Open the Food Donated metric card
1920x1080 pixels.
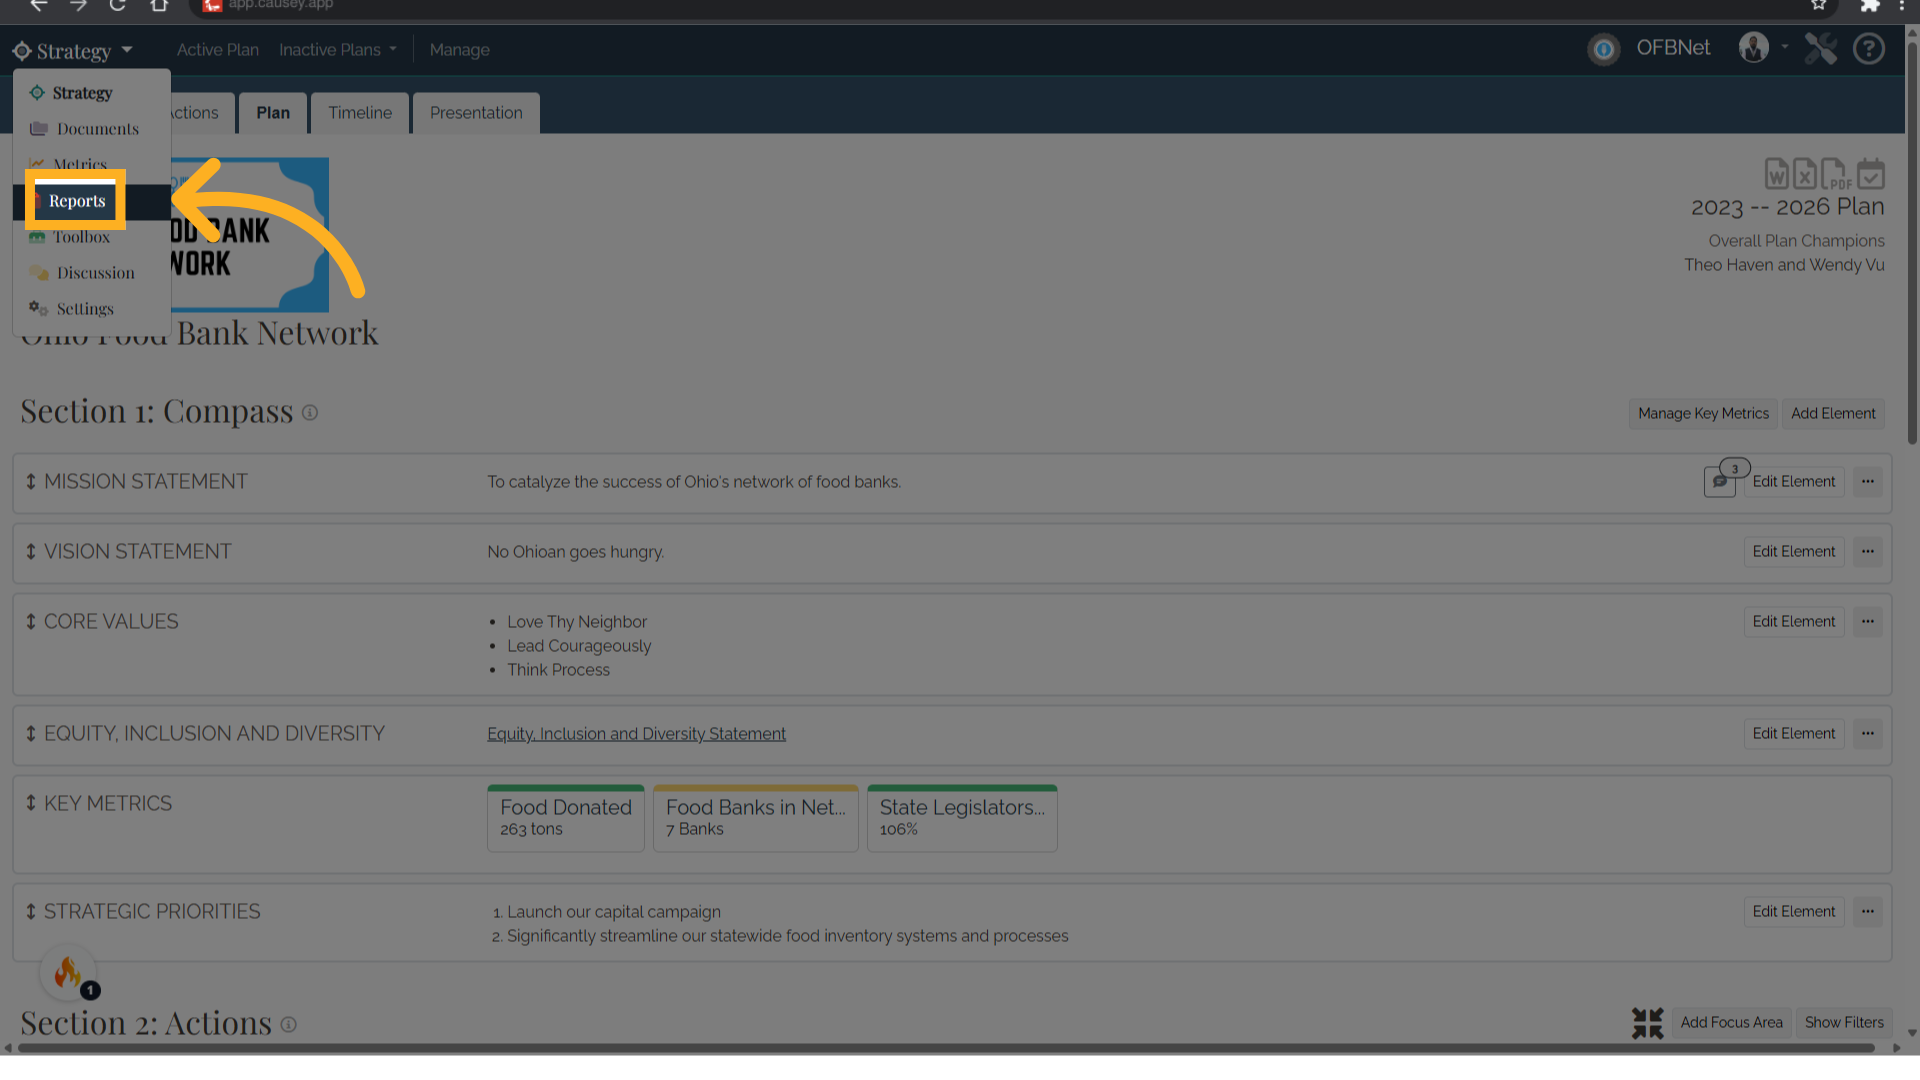(x=566, y=818)
